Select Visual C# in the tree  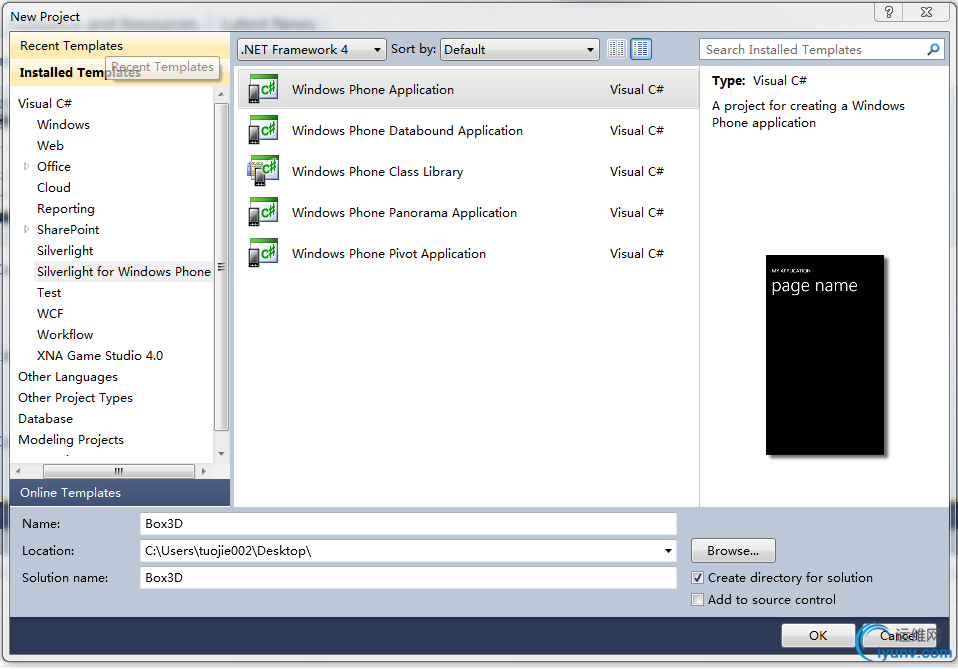(x=45, y=103)
